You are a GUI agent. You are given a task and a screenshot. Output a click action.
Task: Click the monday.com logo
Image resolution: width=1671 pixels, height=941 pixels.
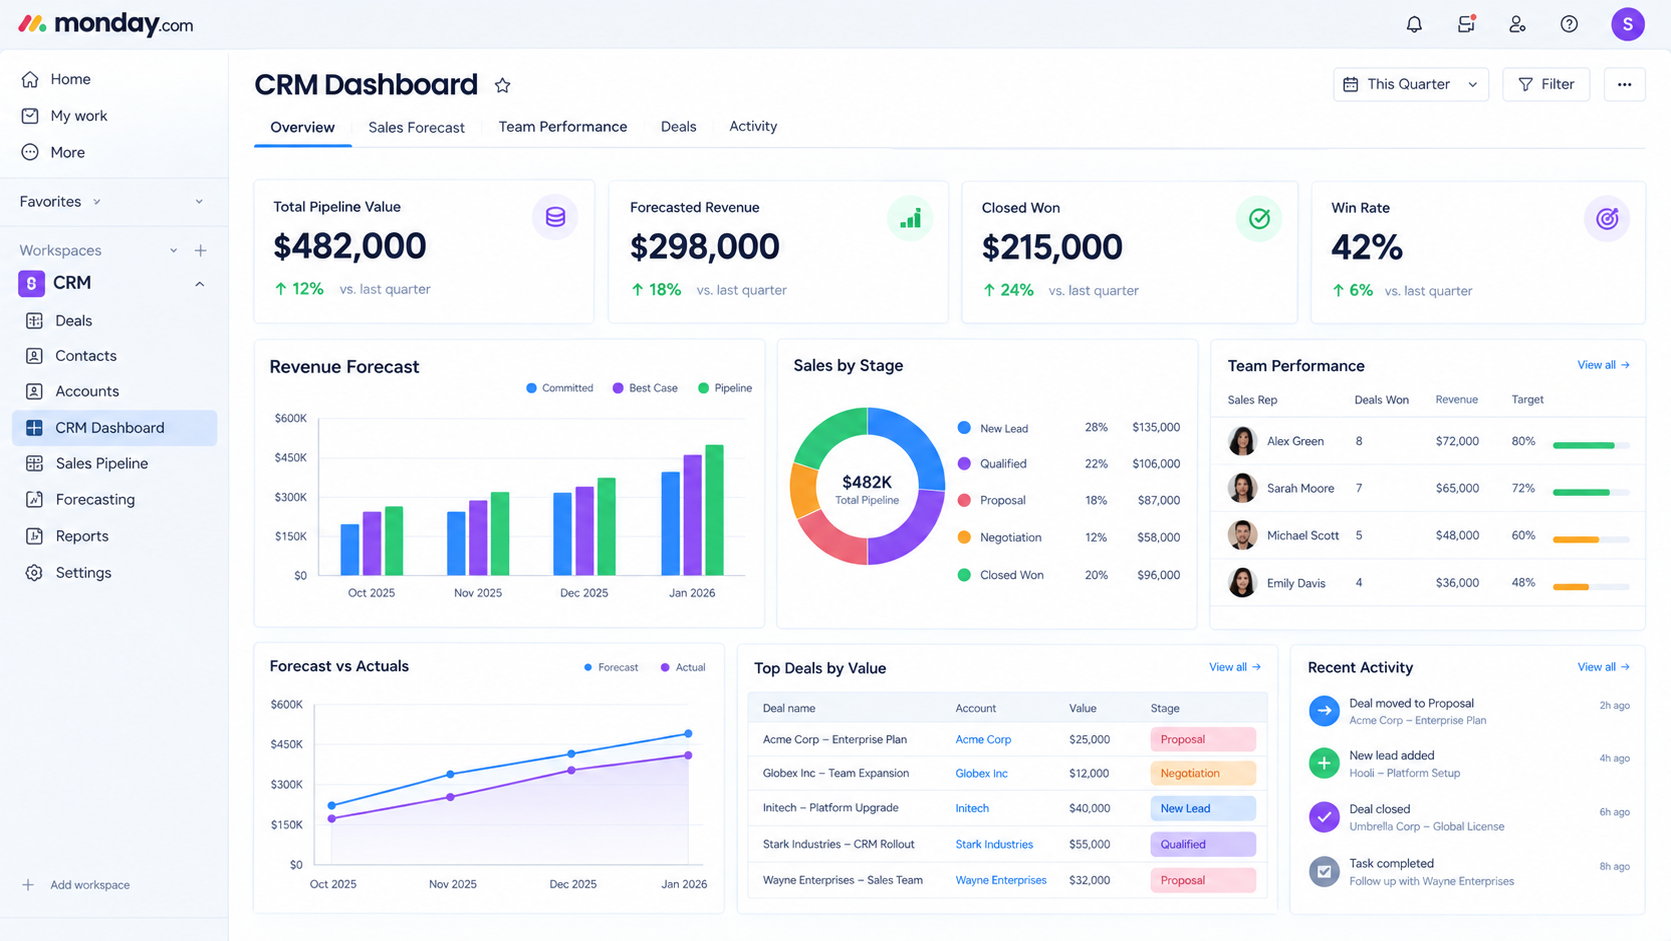coord(106,24)
